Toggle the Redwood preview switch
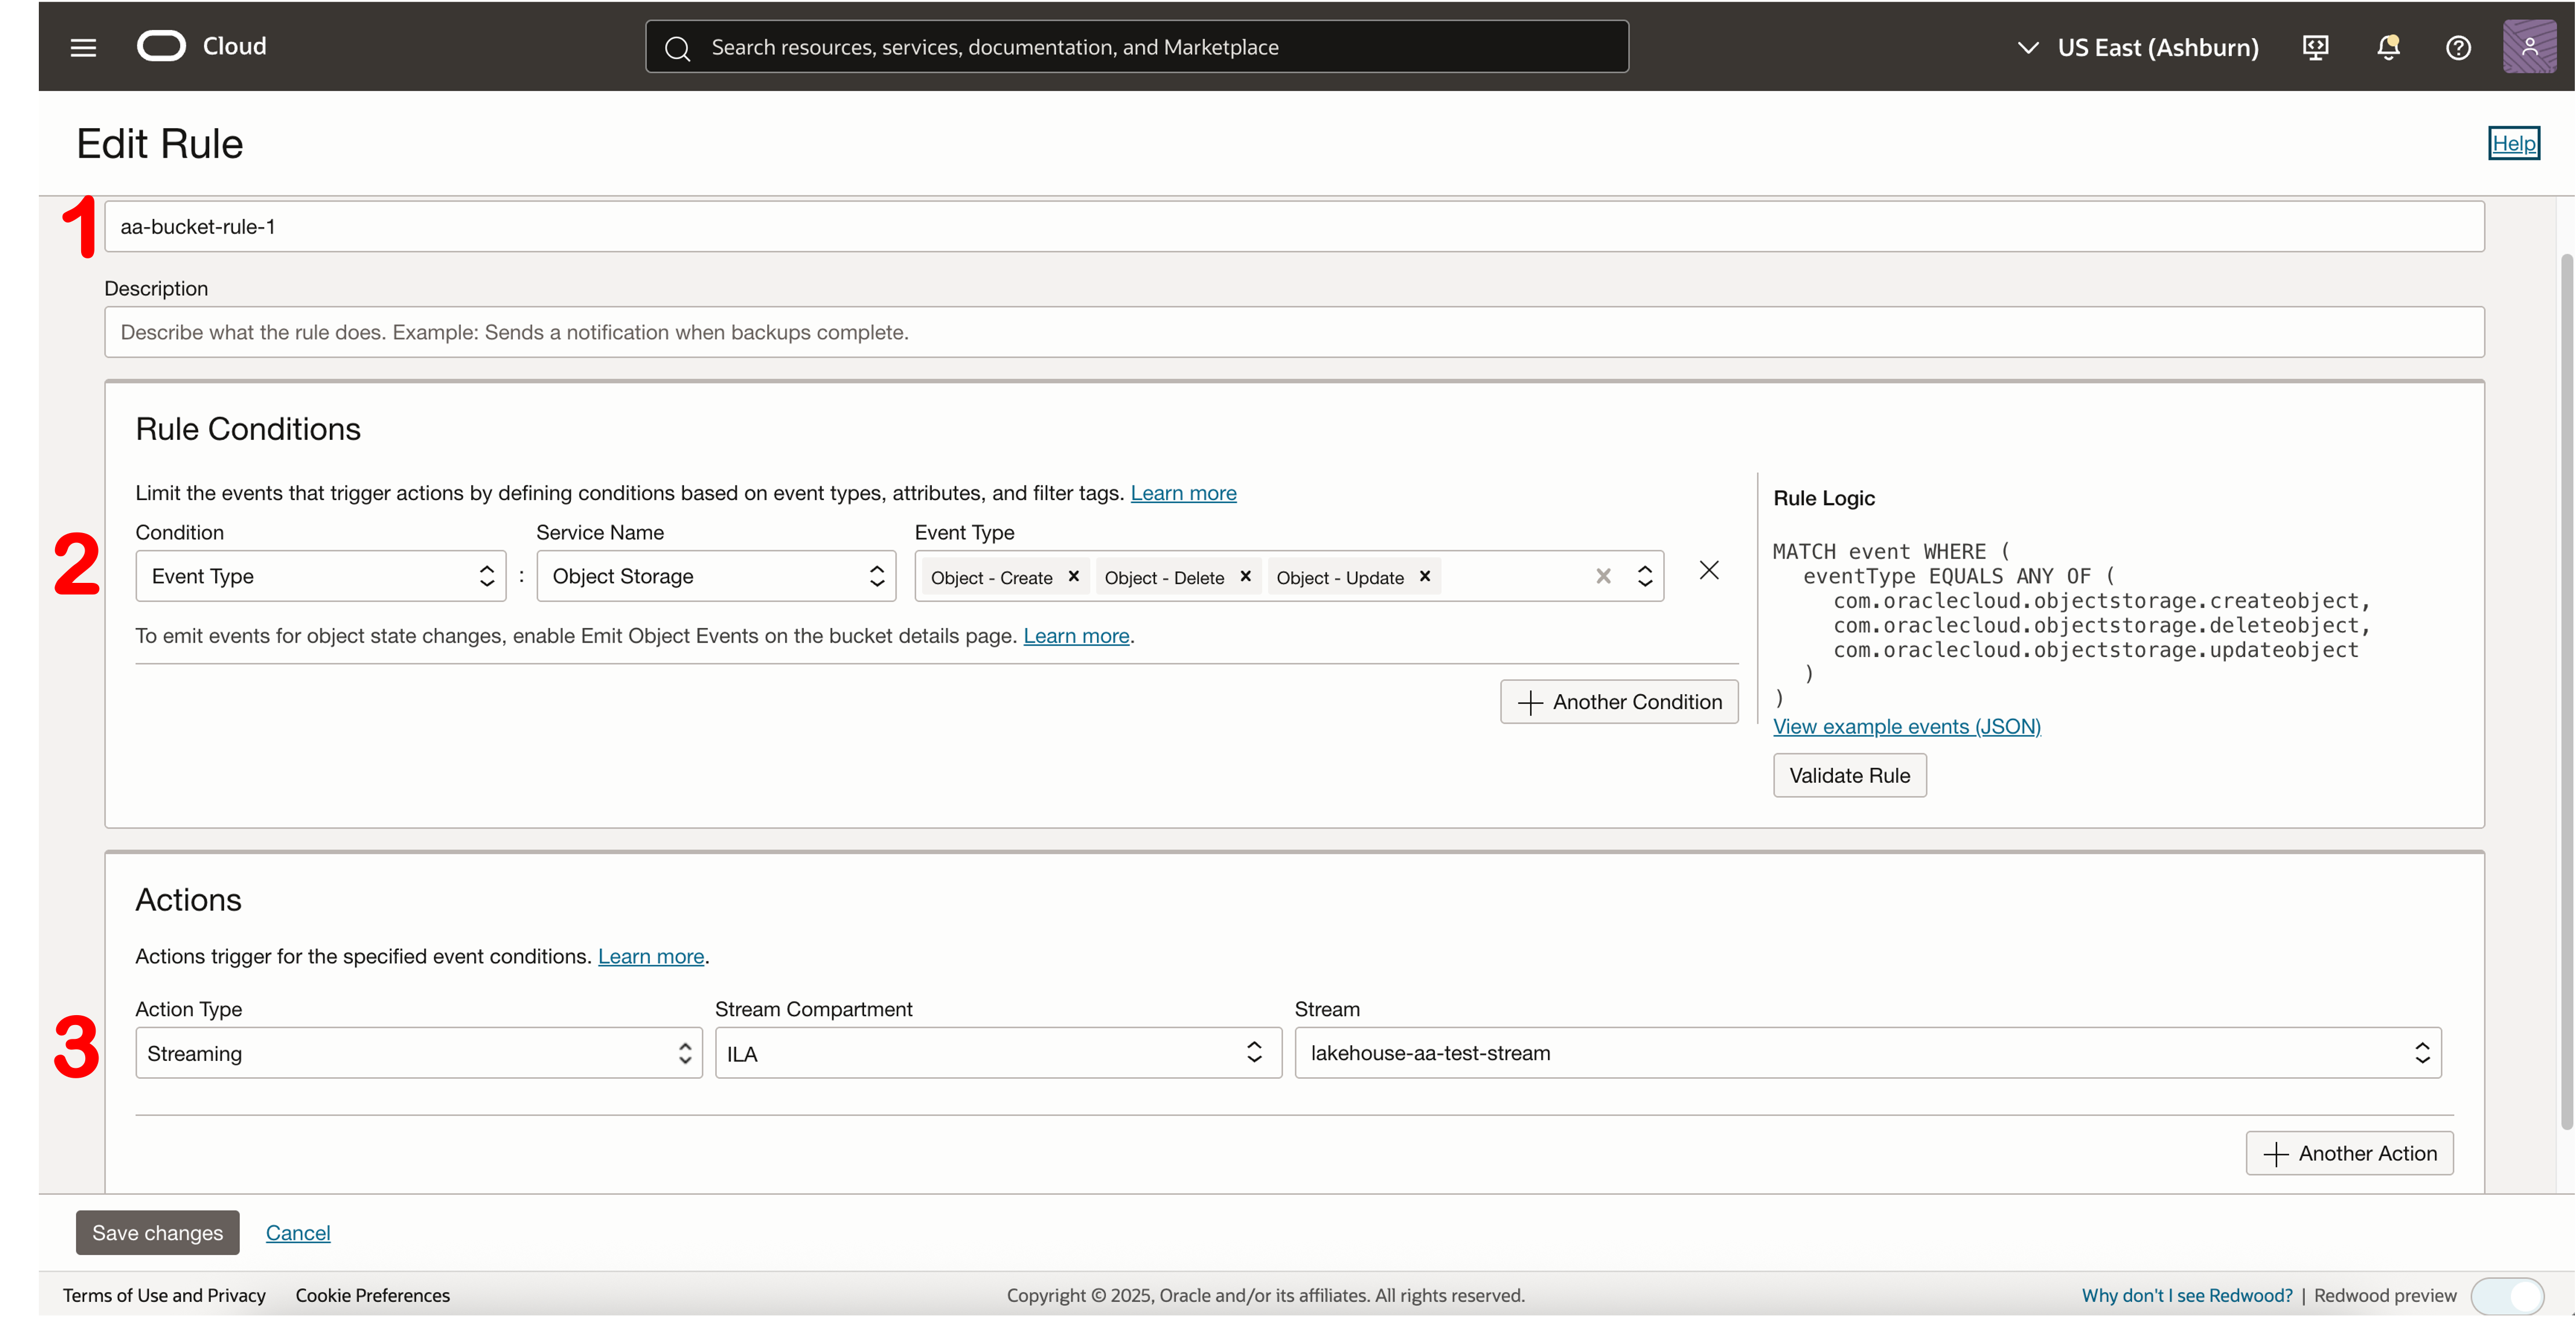 [2507, 1296]
